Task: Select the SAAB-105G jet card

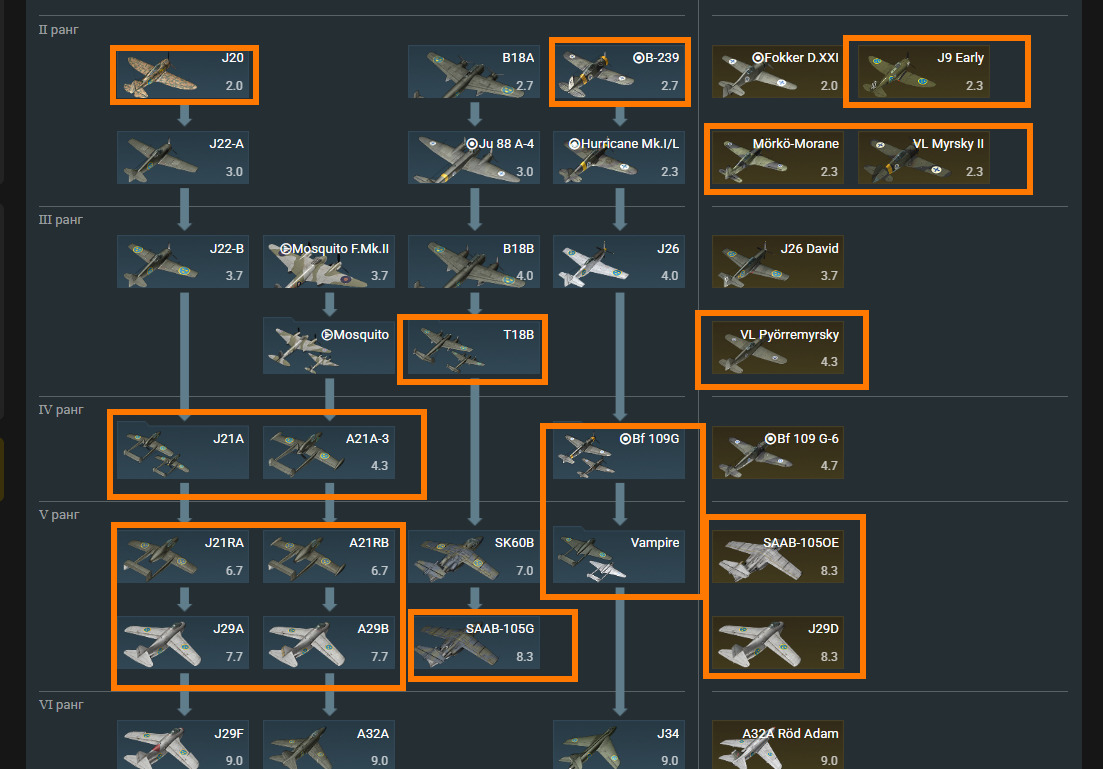Action: point(473,642)
